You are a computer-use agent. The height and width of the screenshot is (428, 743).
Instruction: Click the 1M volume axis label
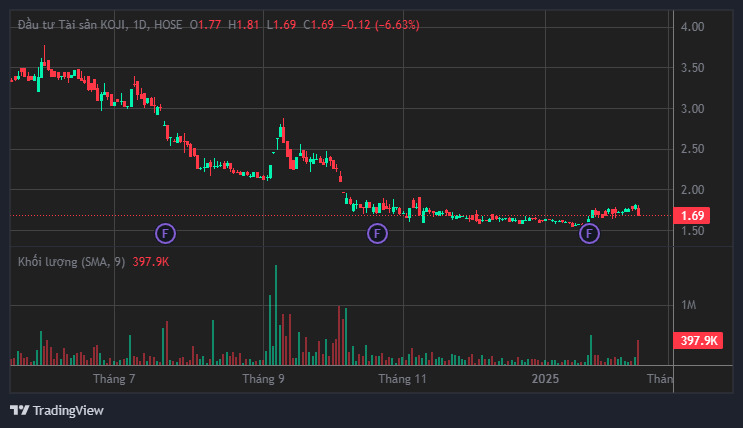[x=689, y=305]
